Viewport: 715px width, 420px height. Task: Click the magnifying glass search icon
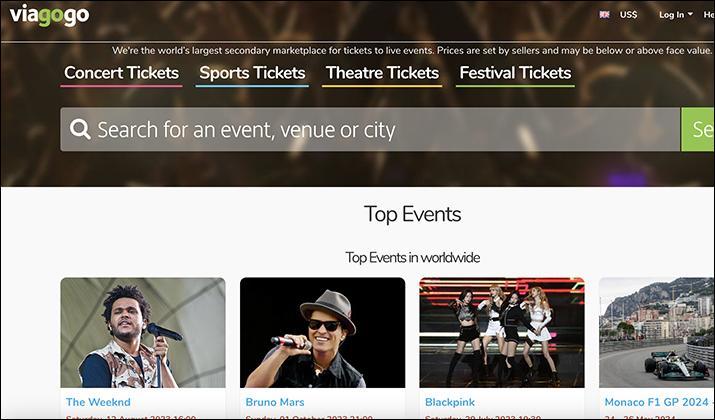[x=80, y=130]
